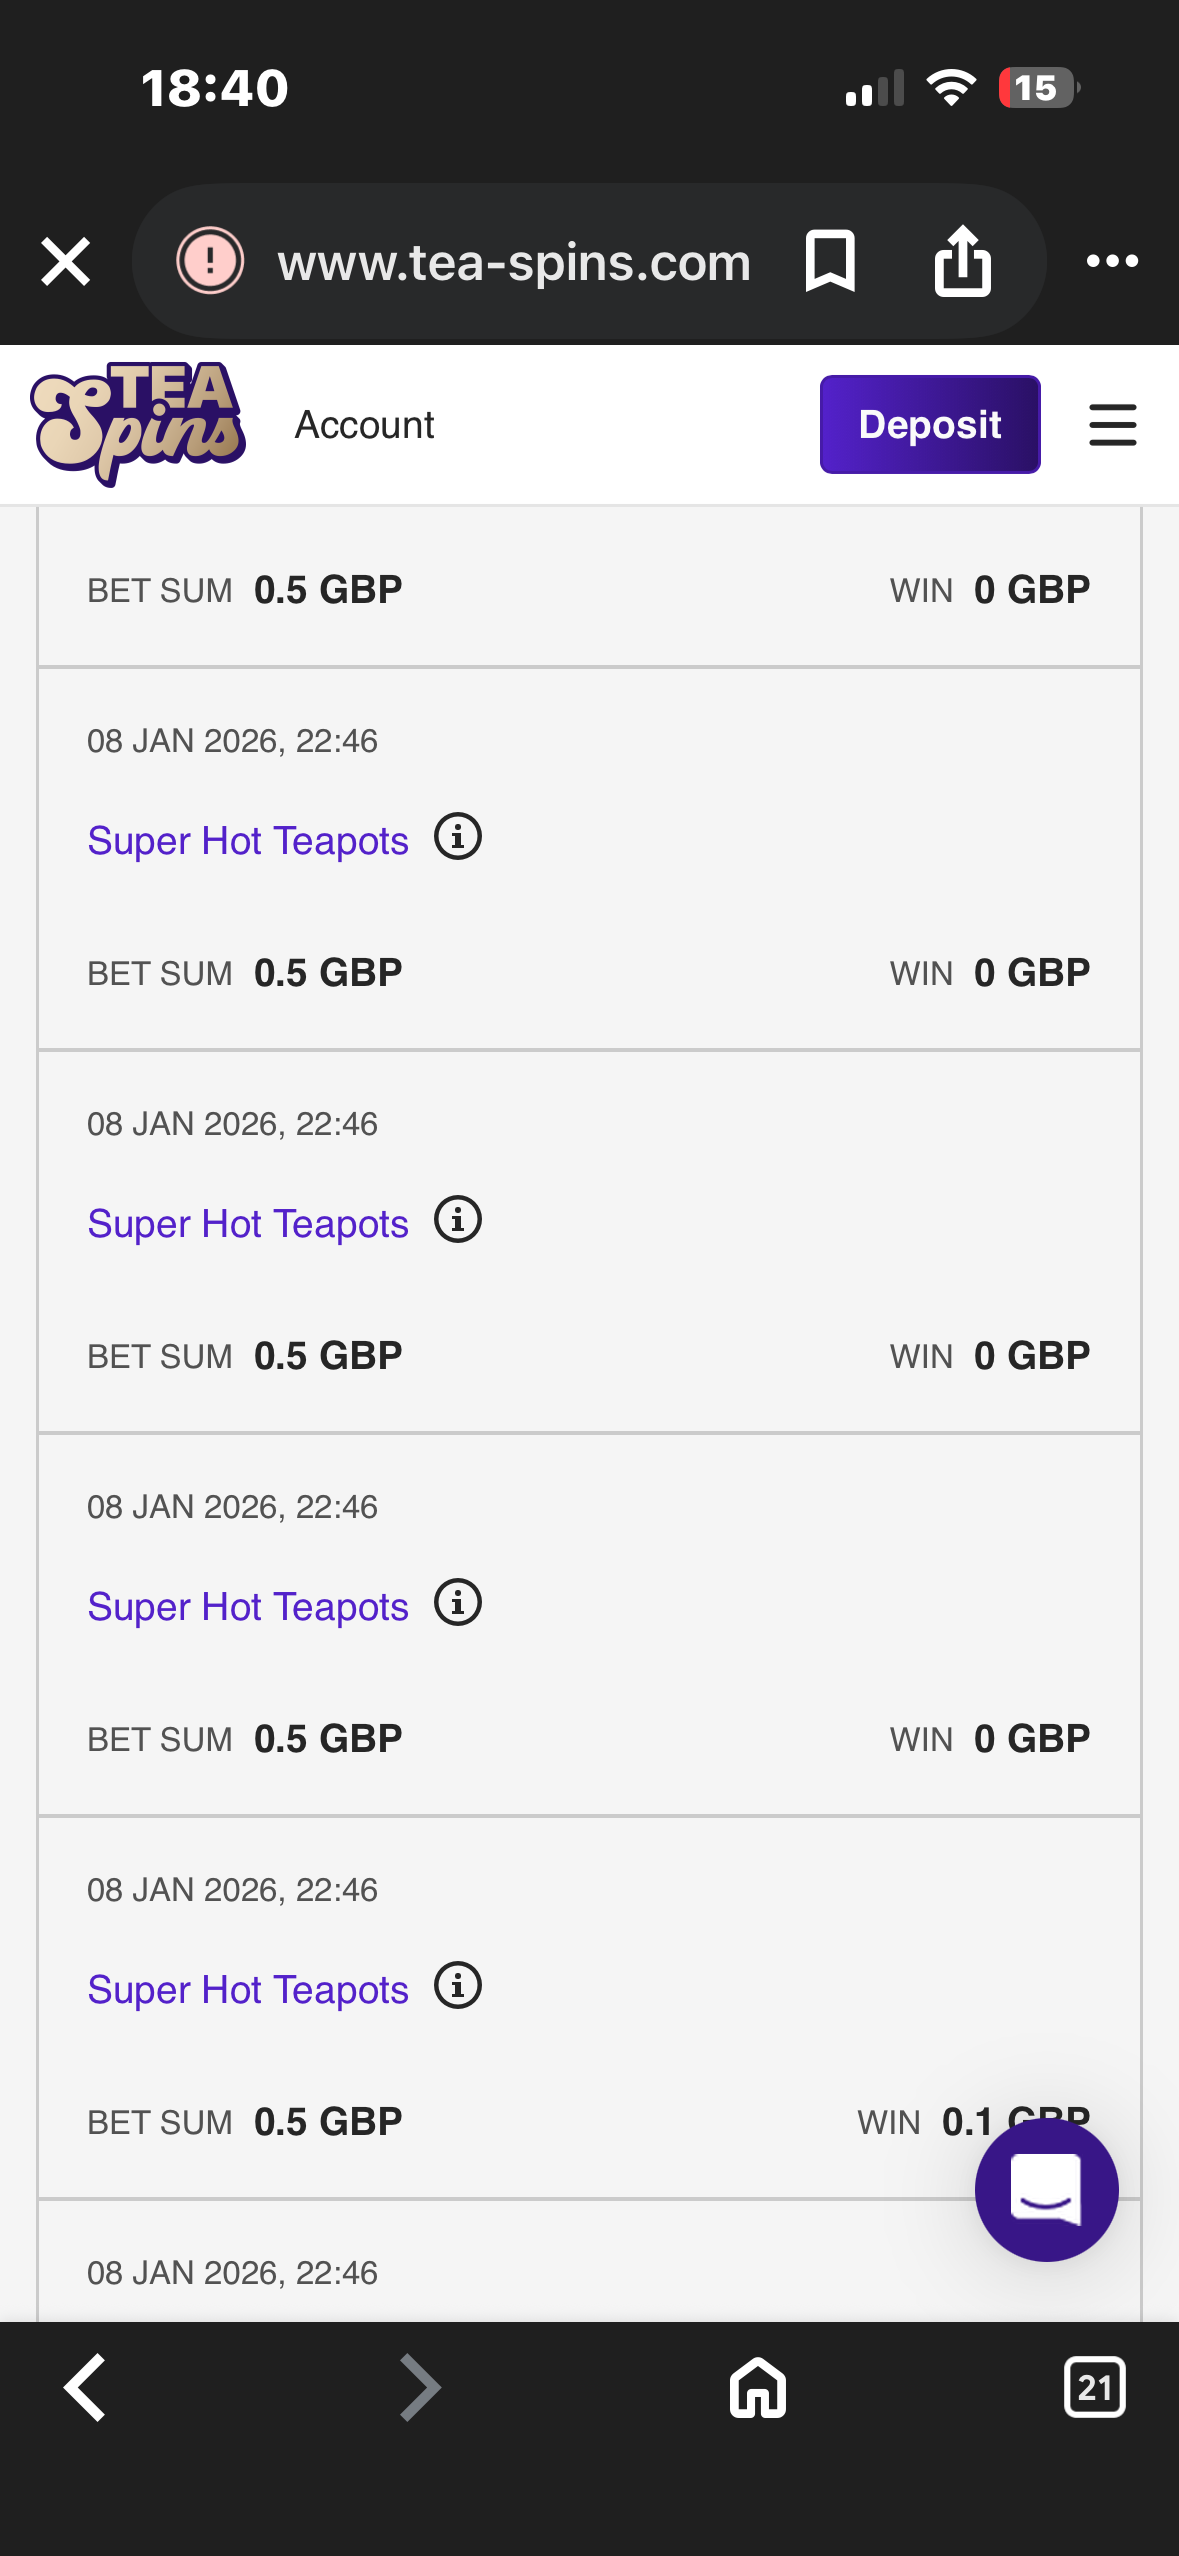Go back with browser back arrow
1179x2556 pixels.
coord(85,2387)
